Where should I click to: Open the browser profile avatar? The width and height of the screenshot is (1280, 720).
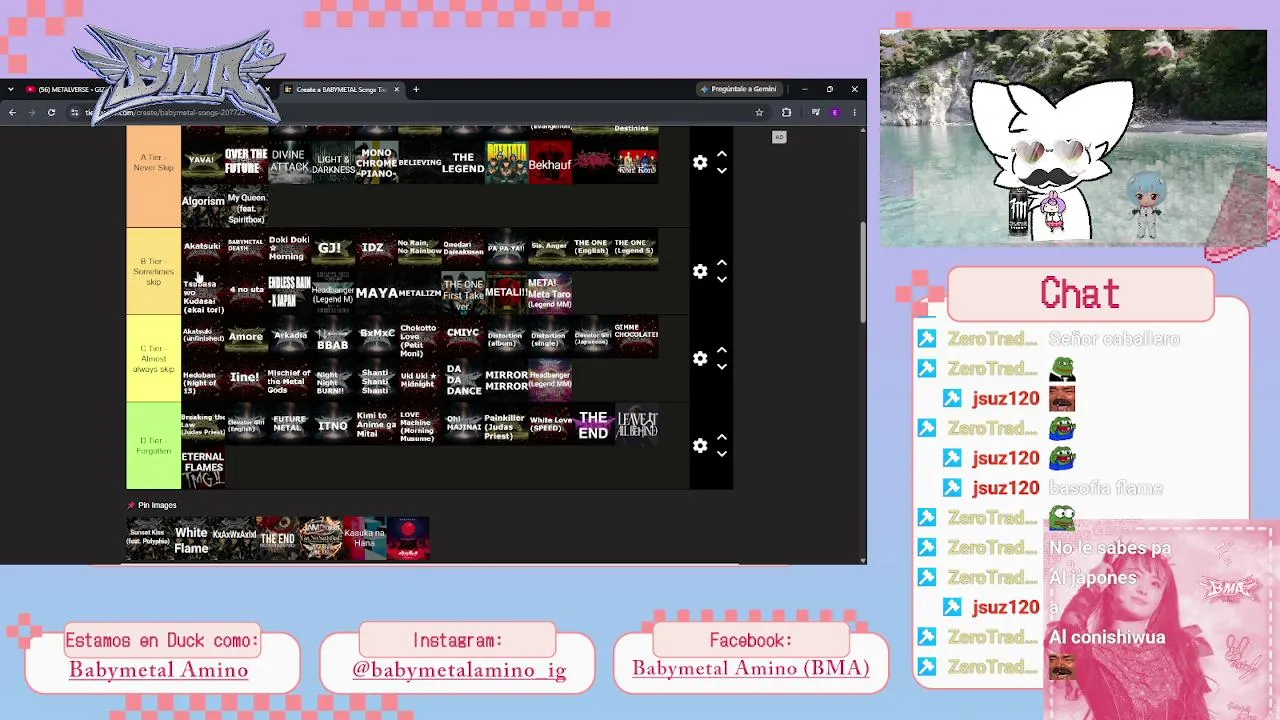[835, 113]
